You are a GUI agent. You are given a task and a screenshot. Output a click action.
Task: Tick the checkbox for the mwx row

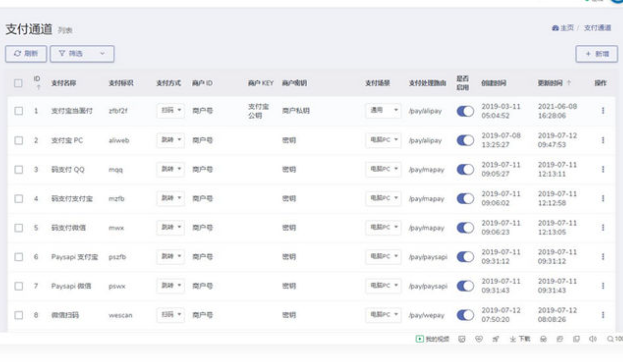(19, 228)
